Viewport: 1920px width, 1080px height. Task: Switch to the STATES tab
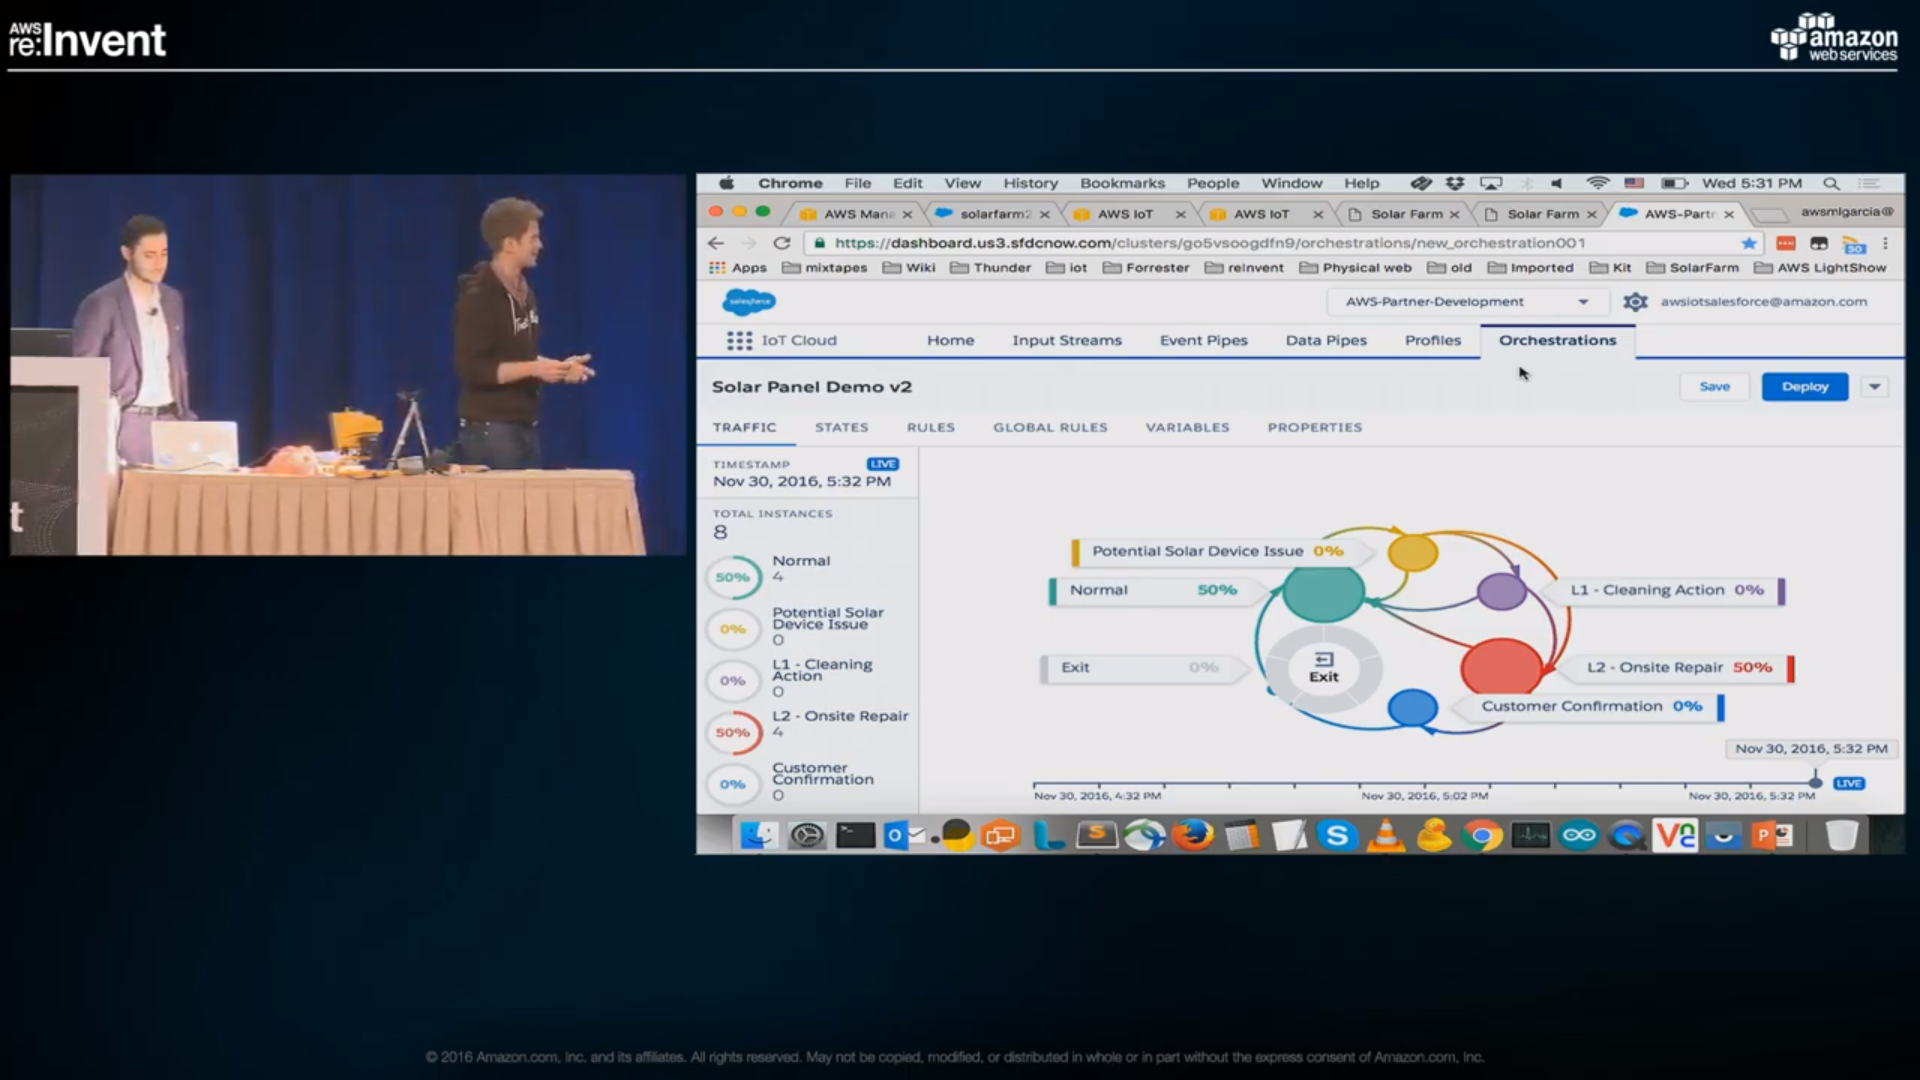tap(841, 427)
